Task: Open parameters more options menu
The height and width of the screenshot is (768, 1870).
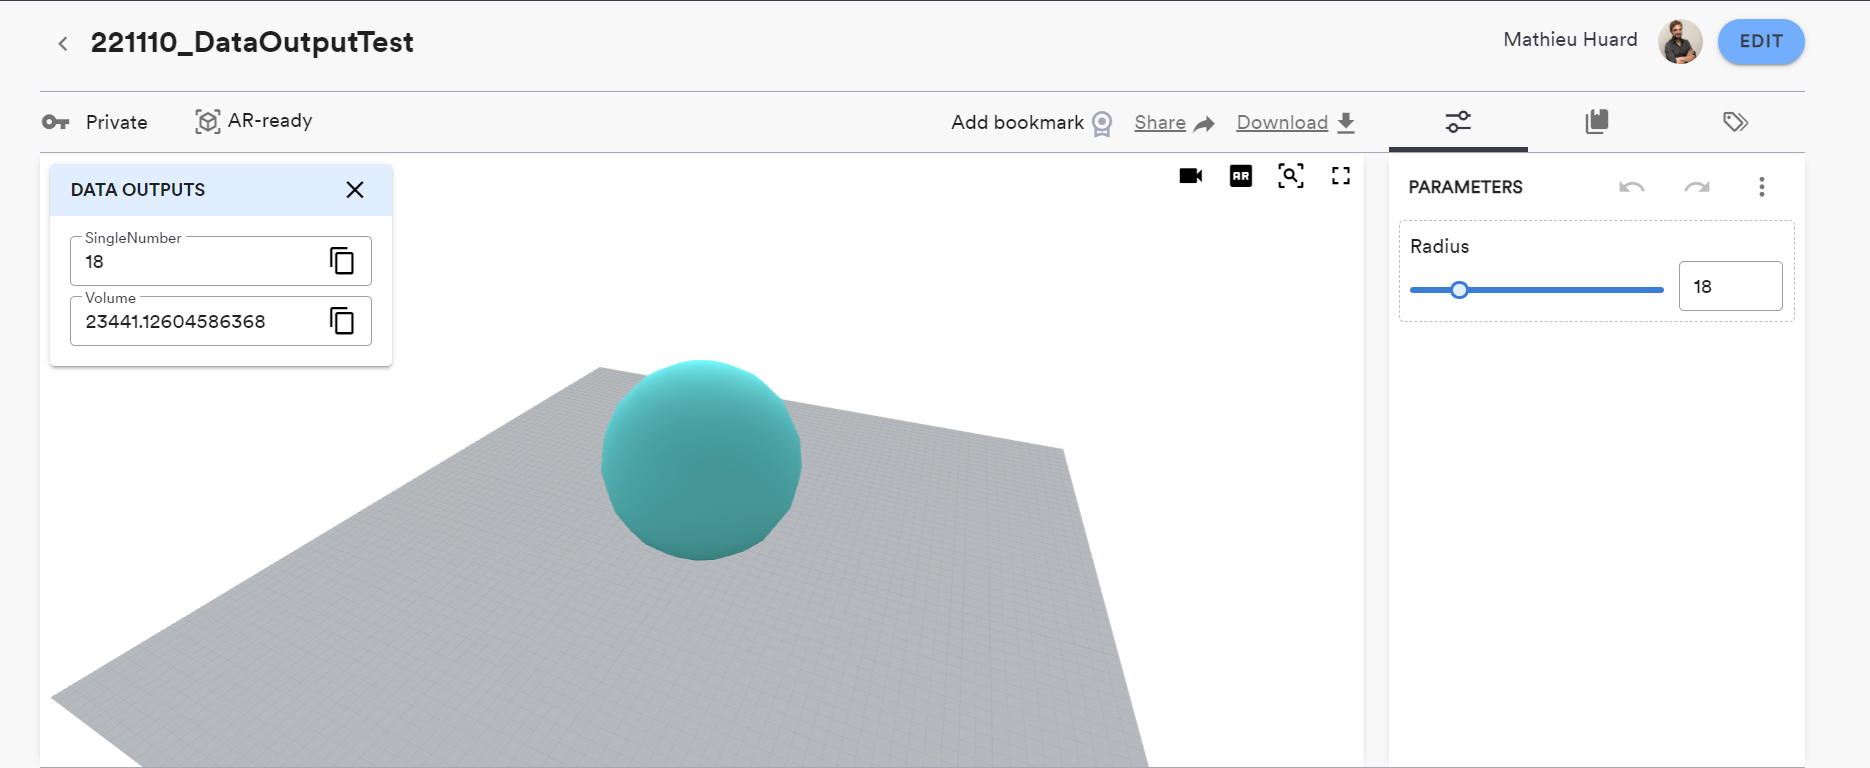Action: (x=1761, y=187)
